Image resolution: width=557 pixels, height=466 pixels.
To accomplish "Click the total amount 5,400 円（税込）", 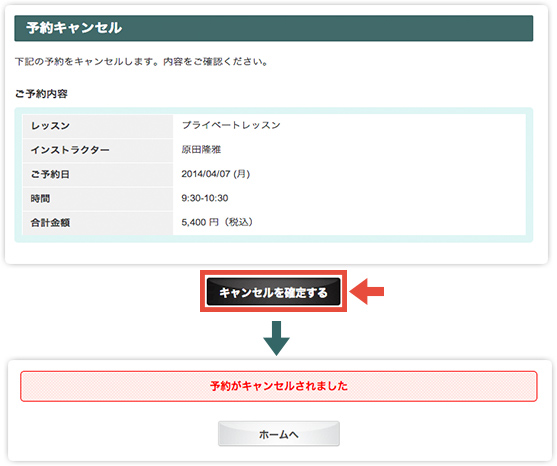I will click(x=217, y=222).
